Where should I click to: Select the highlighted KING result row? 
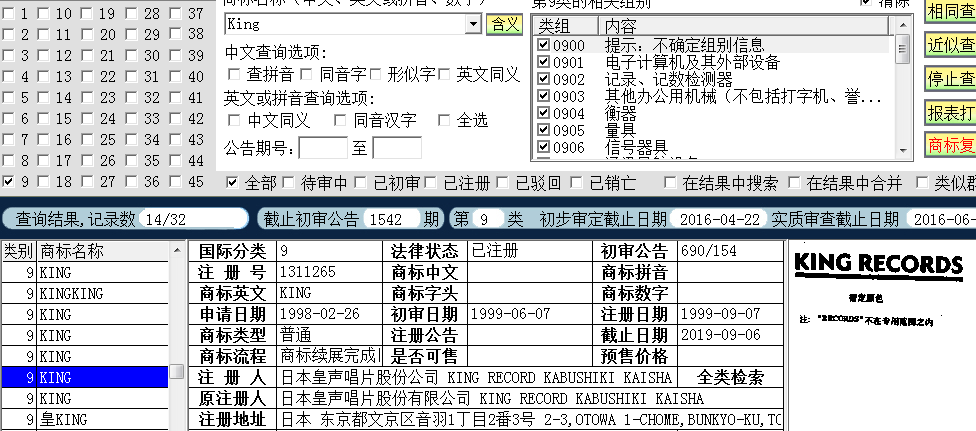click(85, 377)
